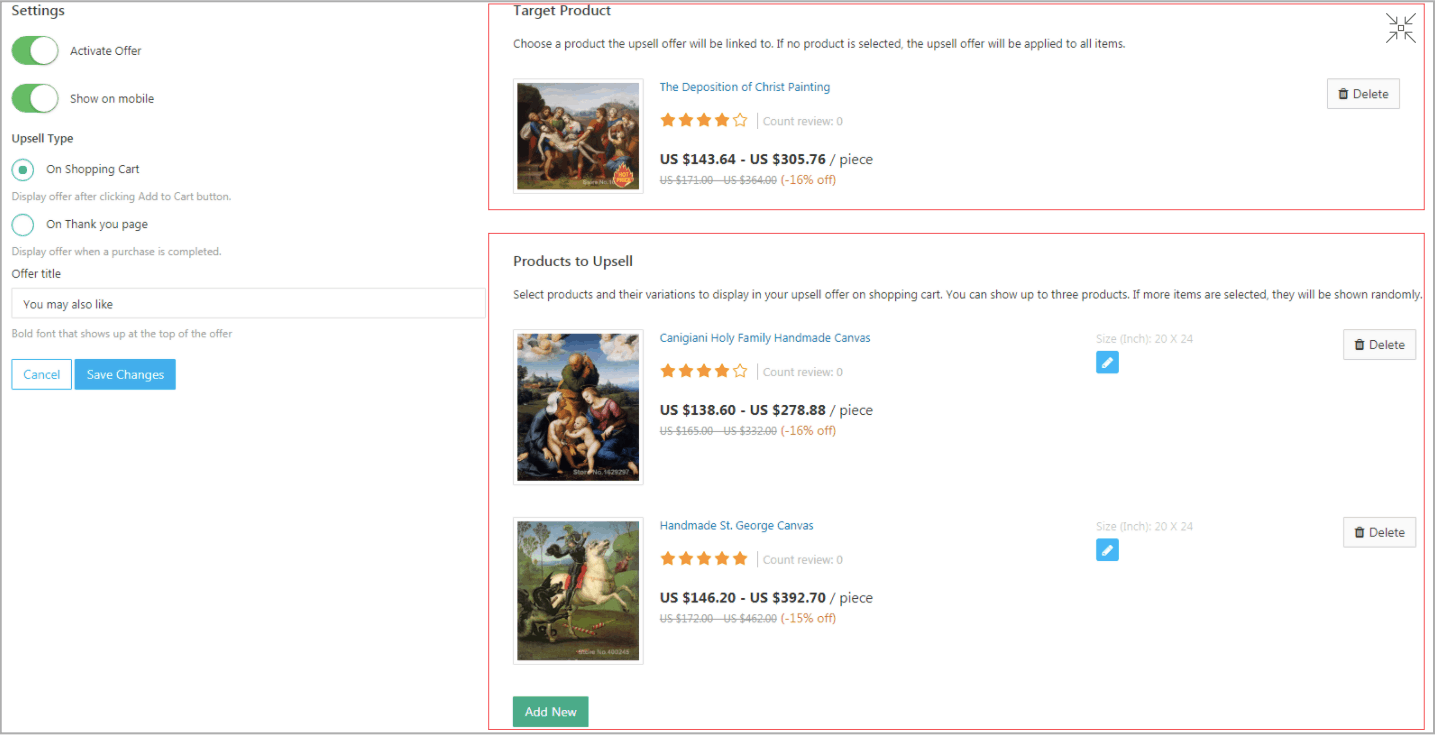Select the On Thank you page option
Screen dimensions: 1435x735
pyautogui.click(x=22, y=224)
